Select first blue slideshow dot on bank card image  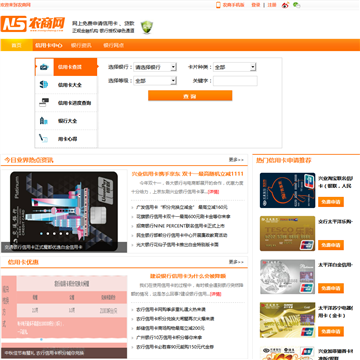pyautogui.click(x=41, y=234)
